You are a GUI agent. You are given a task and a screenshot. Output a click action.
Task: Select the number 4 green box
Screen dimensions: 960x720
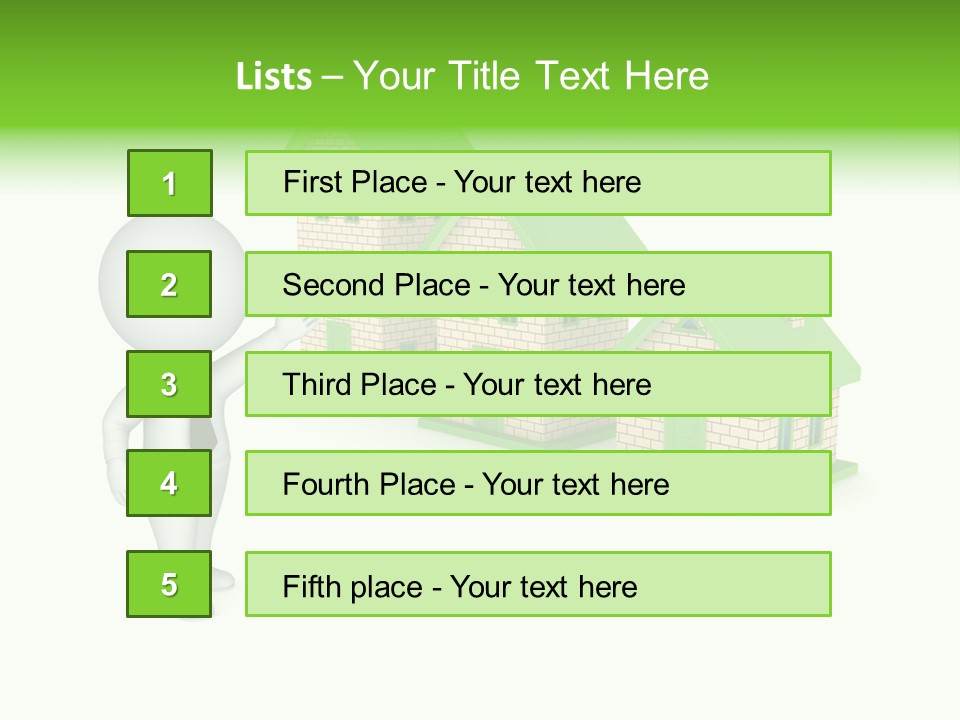(169, 483)
